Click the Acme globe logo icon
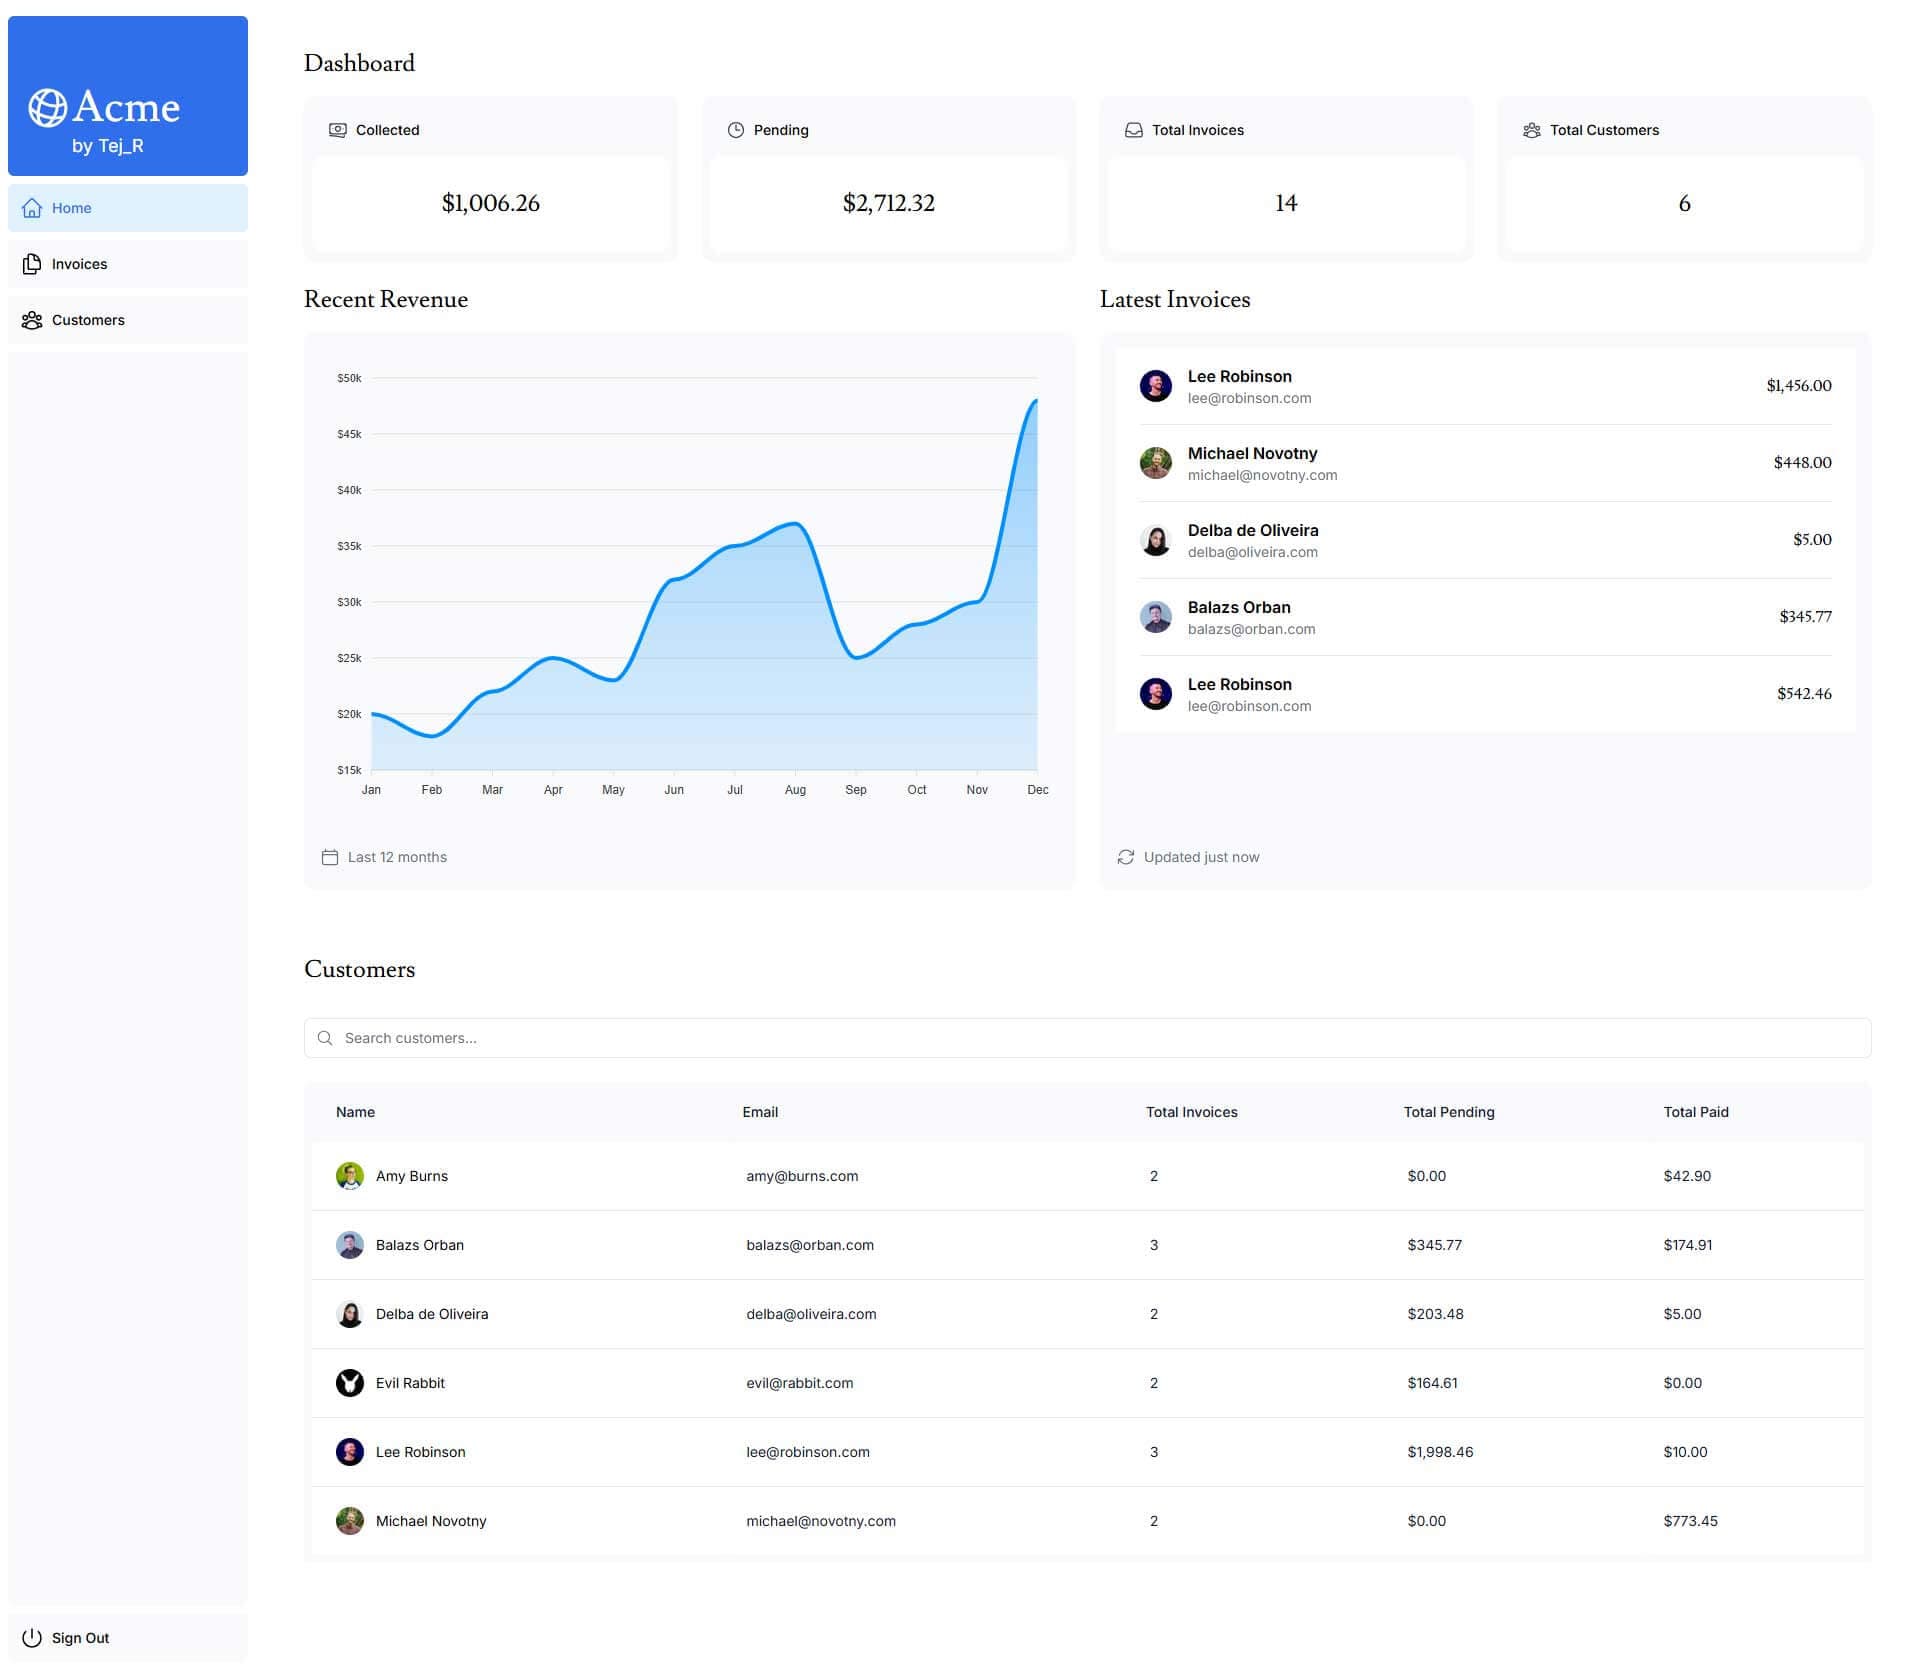 click(47, 108)
